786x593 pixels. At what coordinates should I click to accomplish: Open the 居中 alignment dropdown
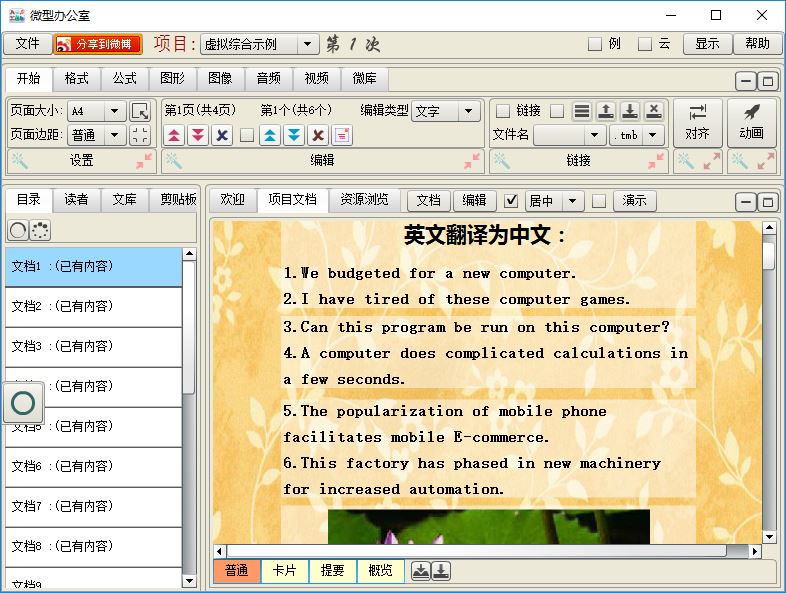(572, 201)
